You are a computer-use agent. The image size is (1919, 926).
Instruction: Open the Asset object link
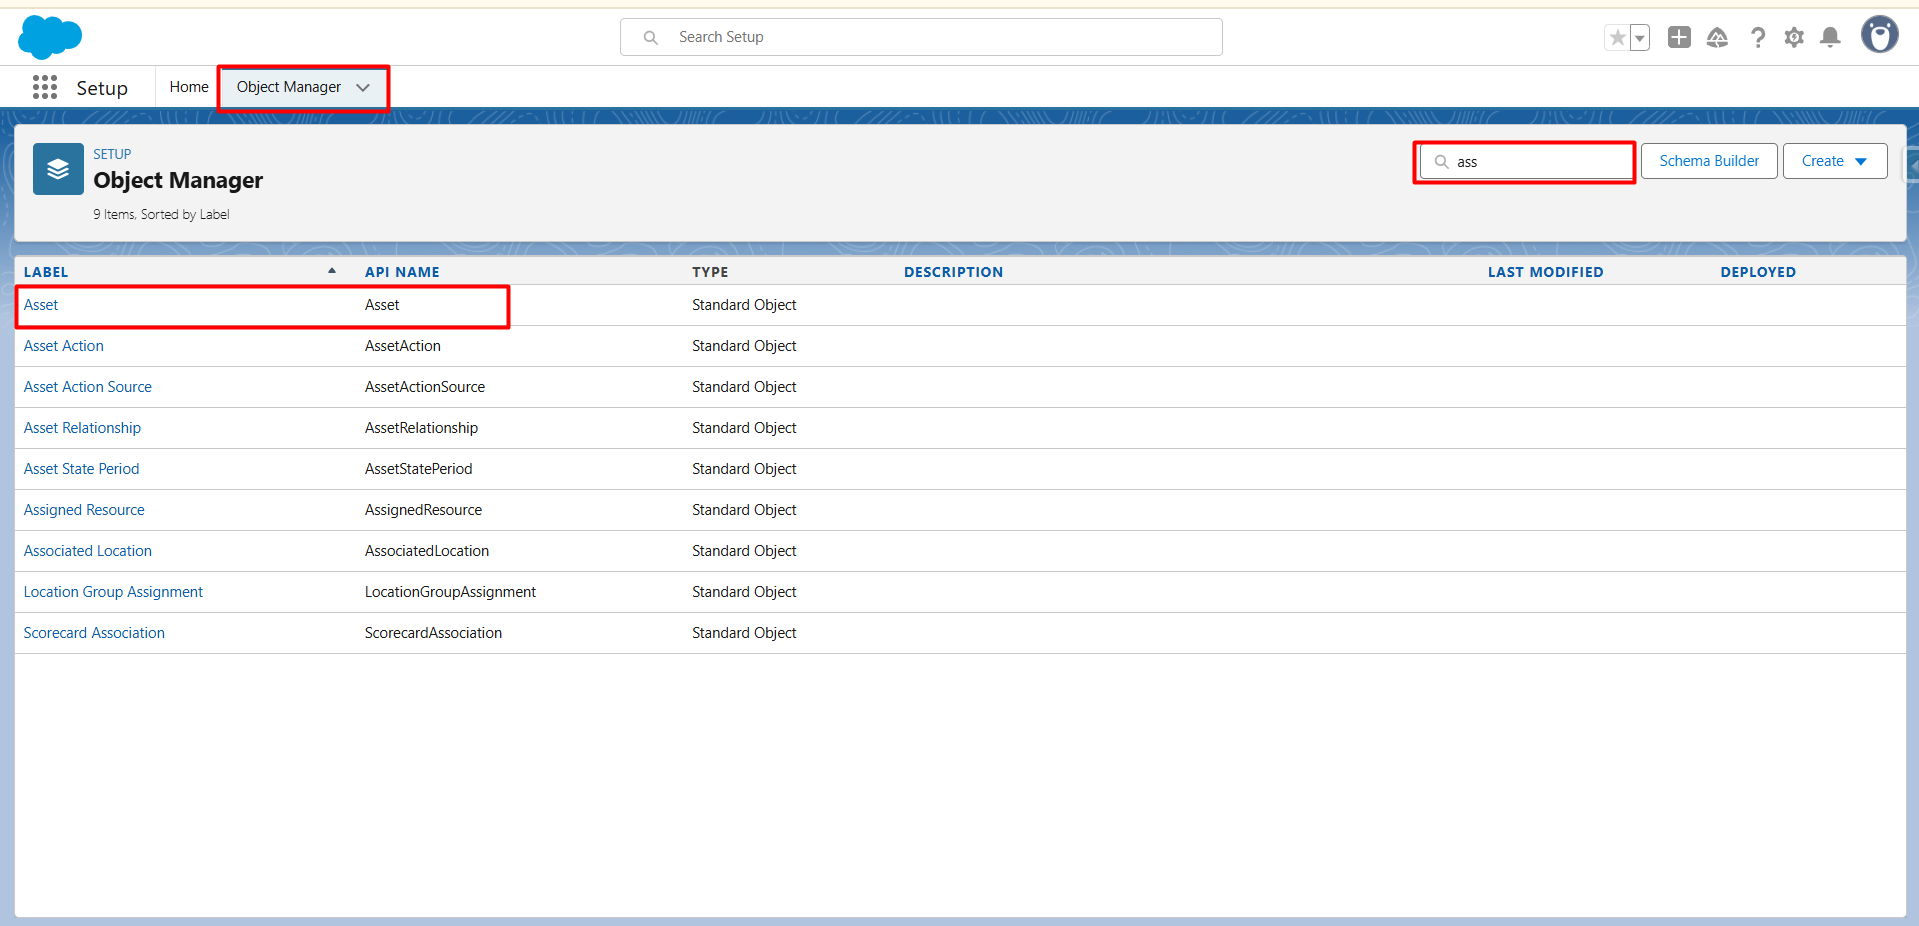tap(41, 305)
